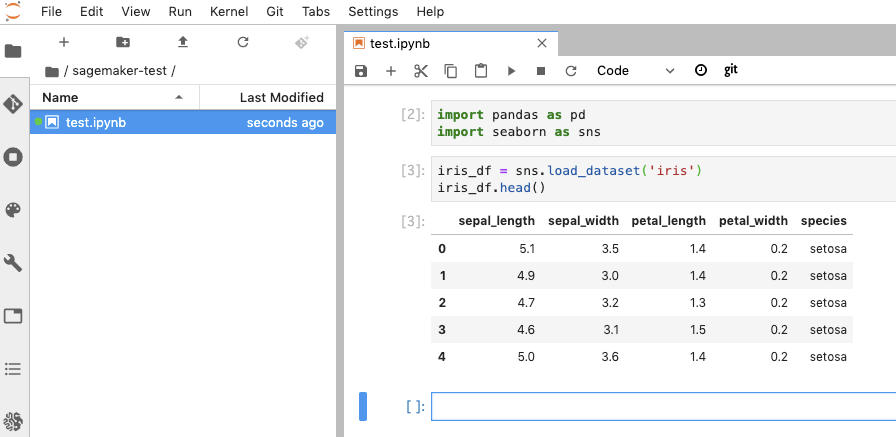
Task: Select test.ipynb in the file browser
Action: tap(96, 122)
